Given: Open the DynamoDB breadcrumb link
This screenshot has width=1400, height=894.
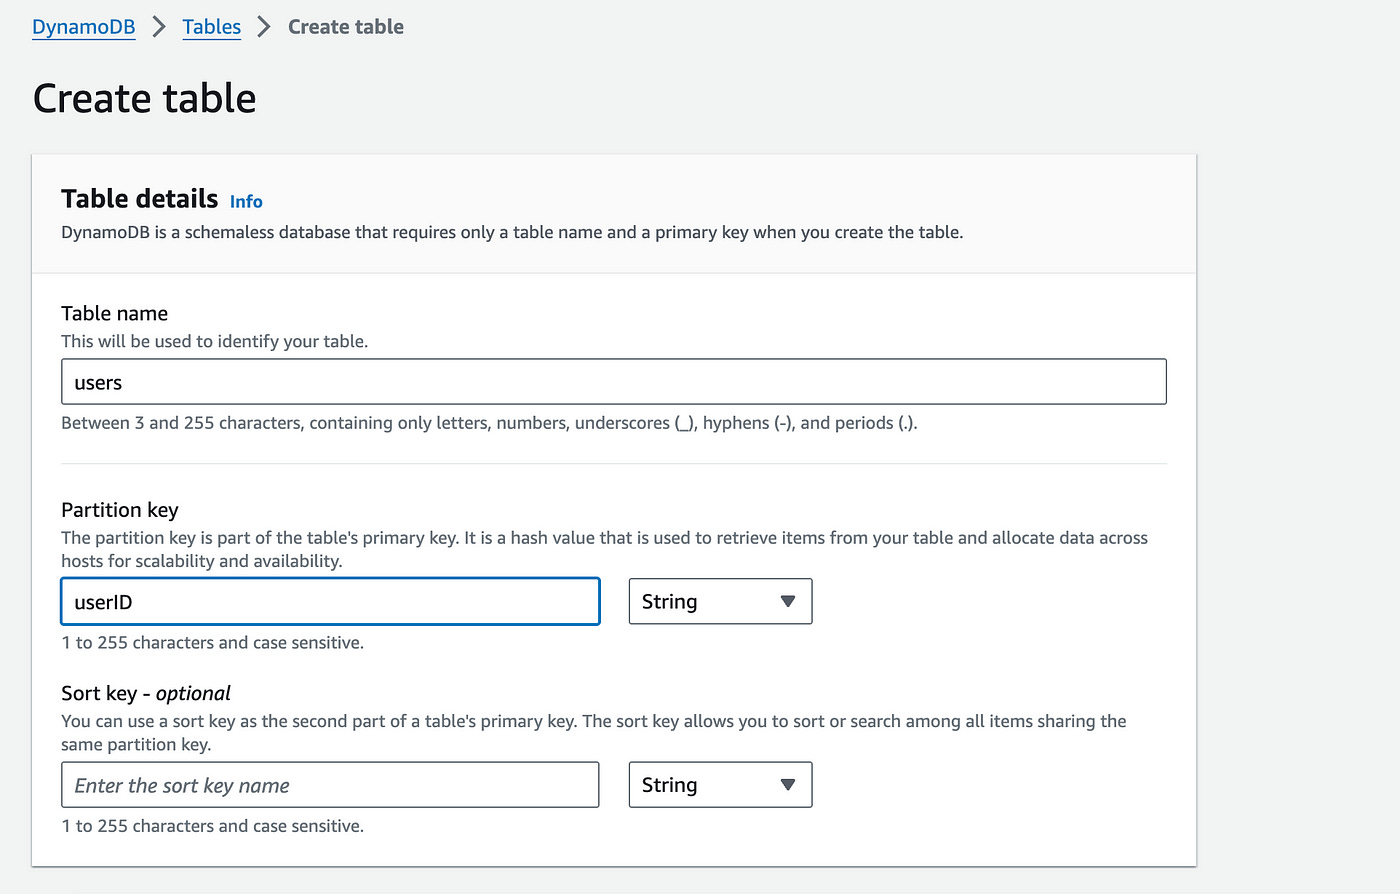Looking at the screenshot, I should click(x=83, y=27).
